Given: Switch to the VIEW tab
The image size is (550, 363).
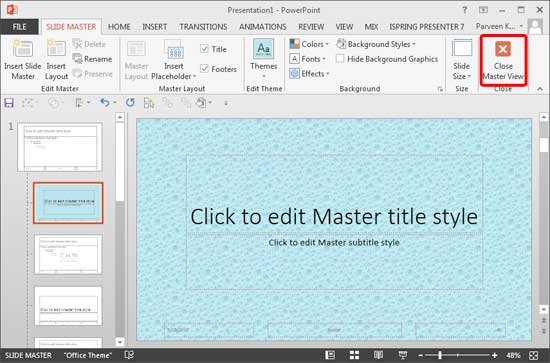Looking at the screenshot, I should 344,27.
